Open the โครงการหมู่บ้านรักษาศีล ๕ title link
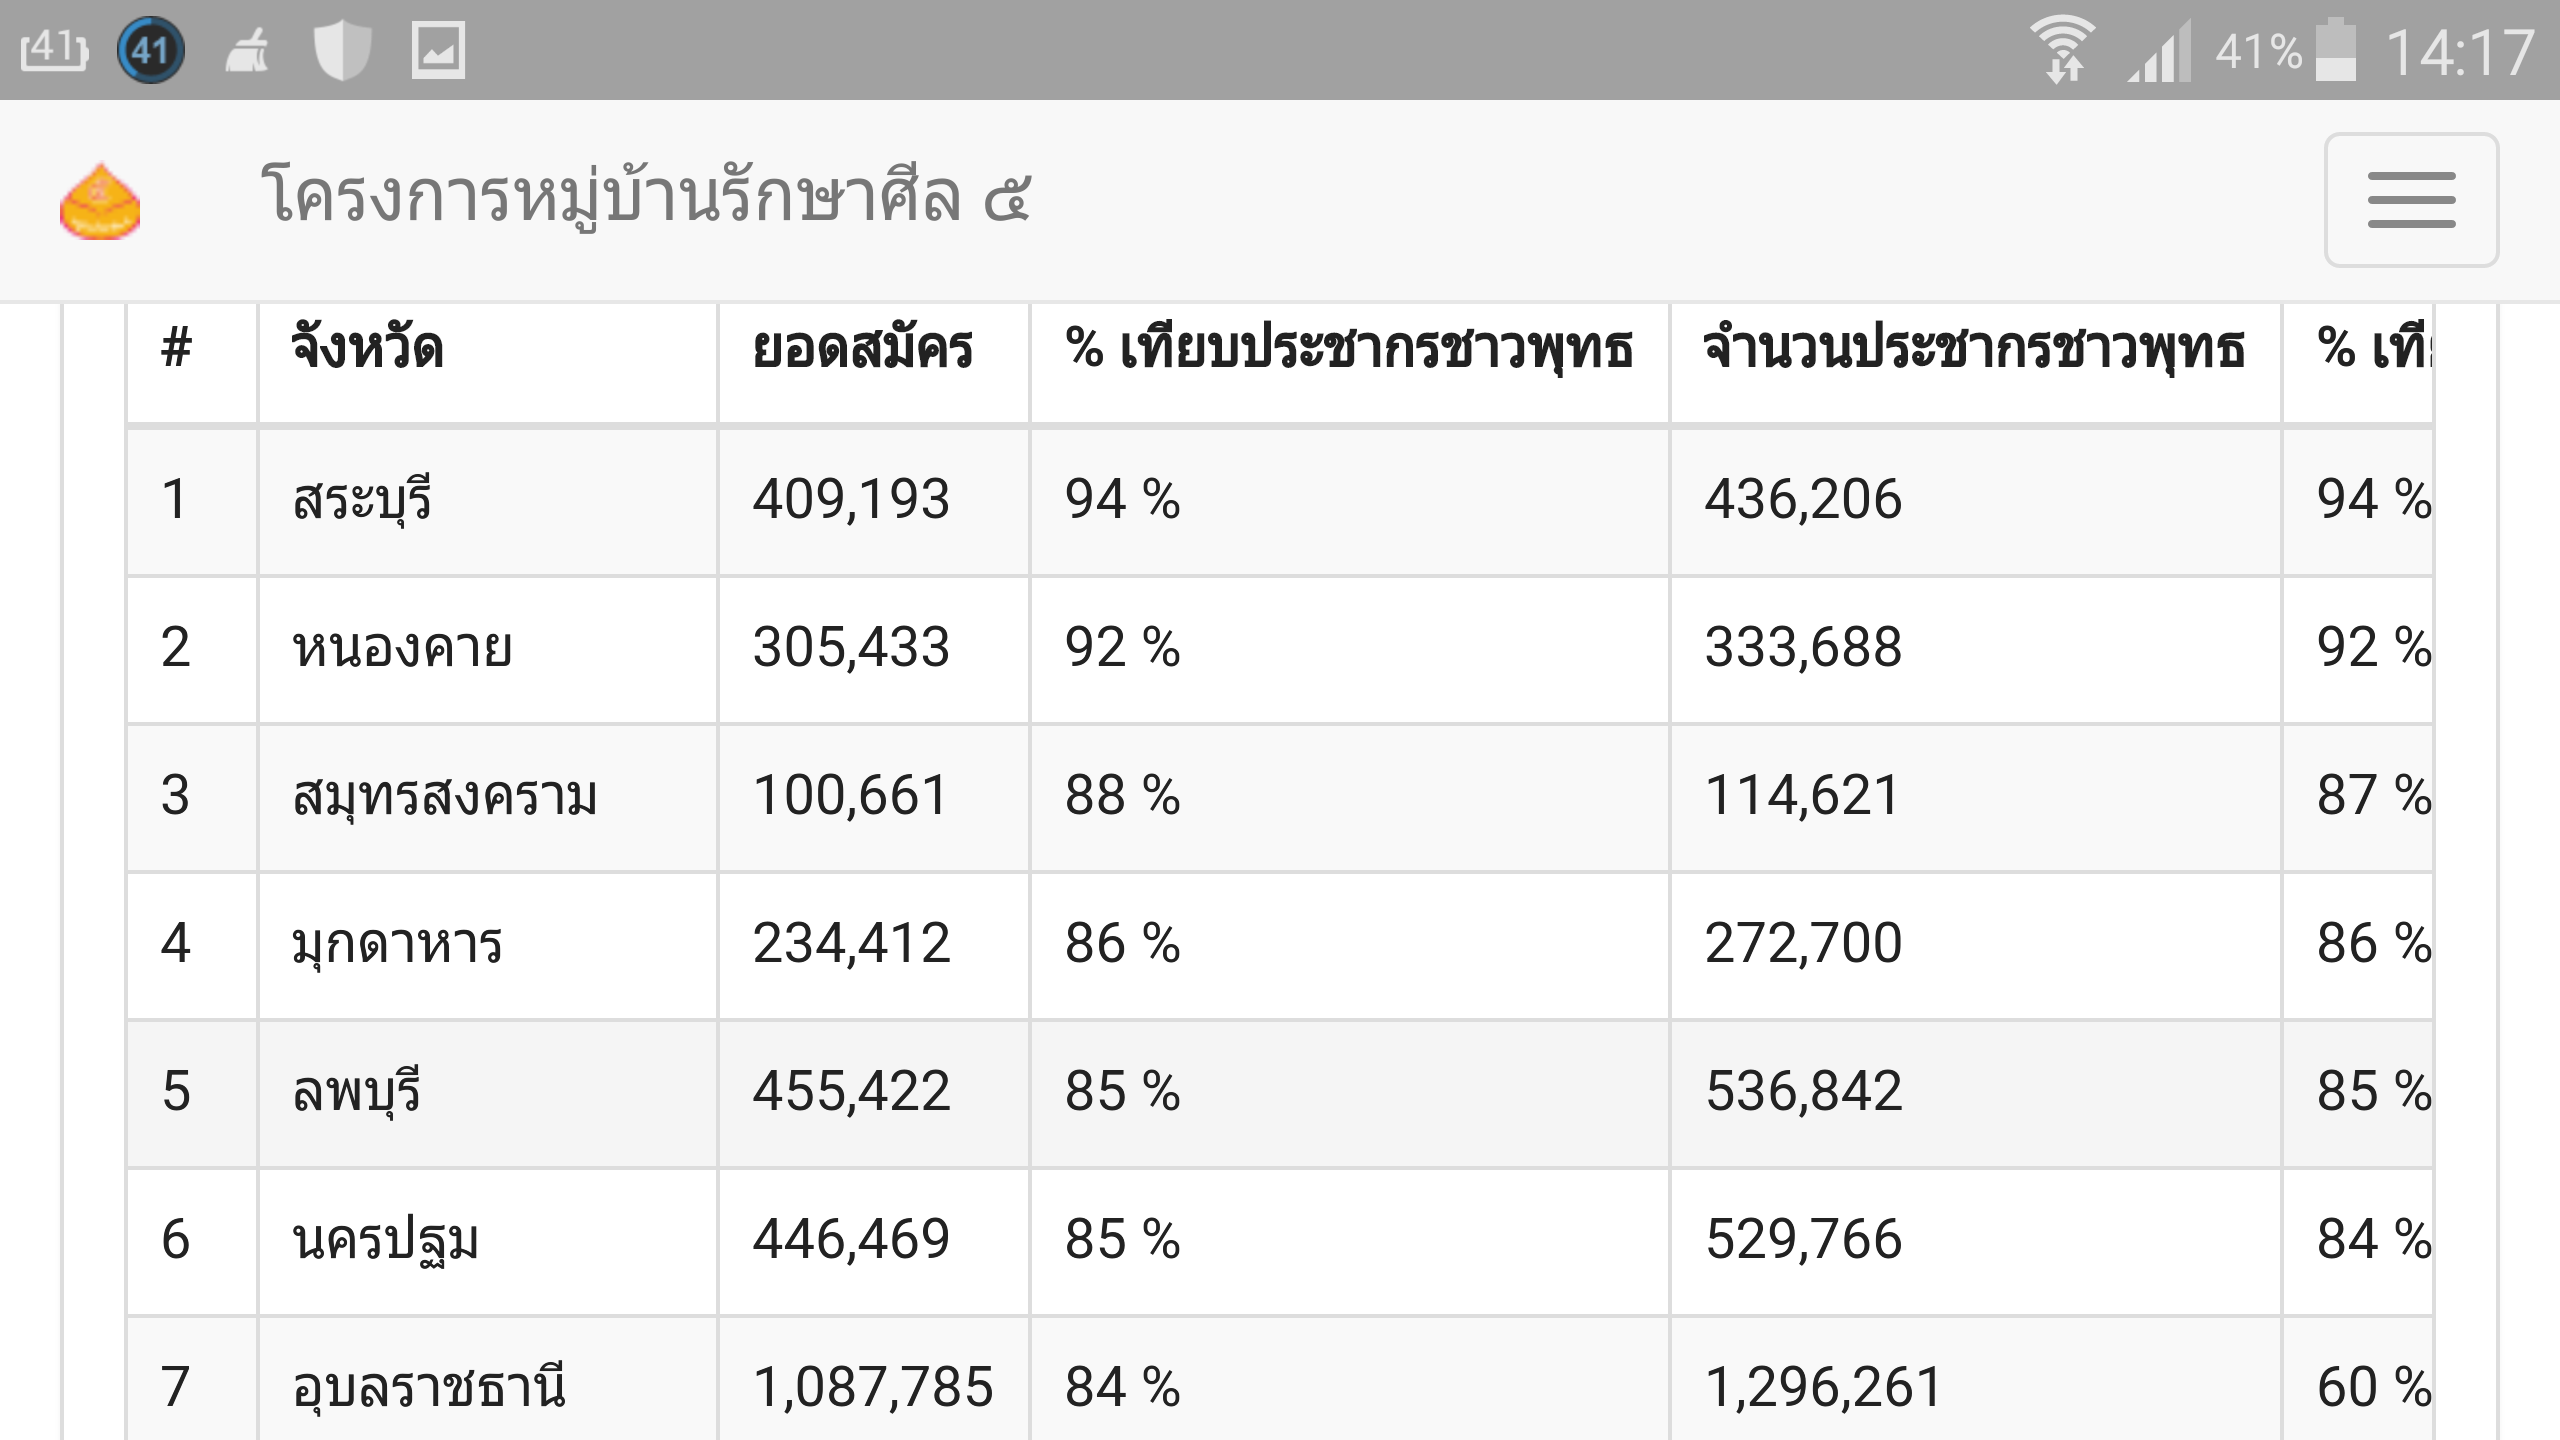The image size is (2560, 1440). click(x=646, y=196)
